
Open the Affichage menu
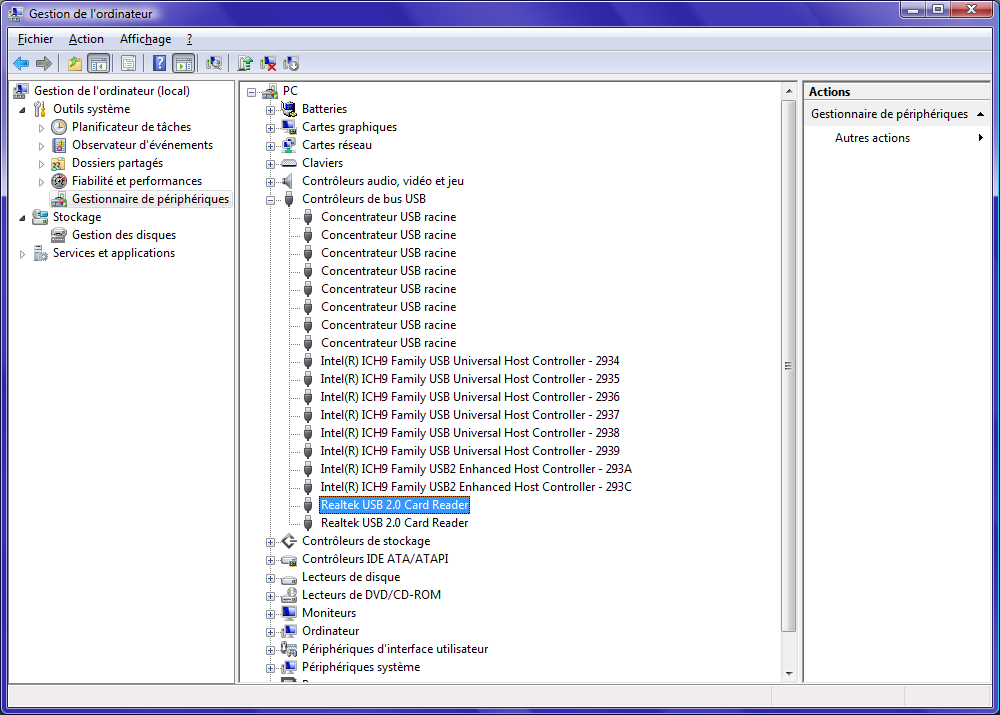point(145,39)
